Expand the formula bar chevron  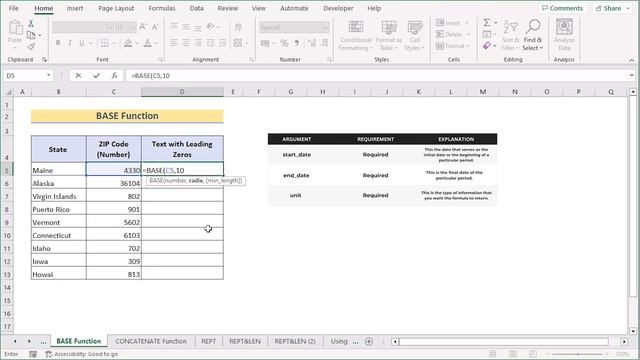tap(631, 76)
